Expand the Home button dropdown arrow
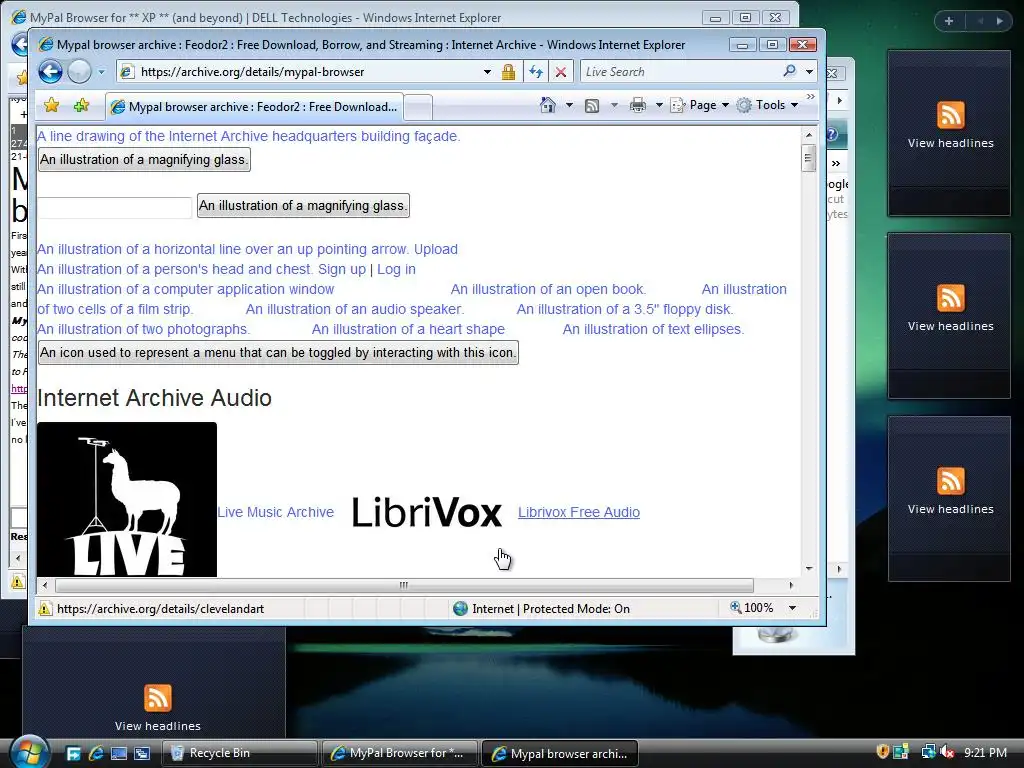Image resolution: width=1024 pixels, height=768 pixels. click(x=569, y=105)
